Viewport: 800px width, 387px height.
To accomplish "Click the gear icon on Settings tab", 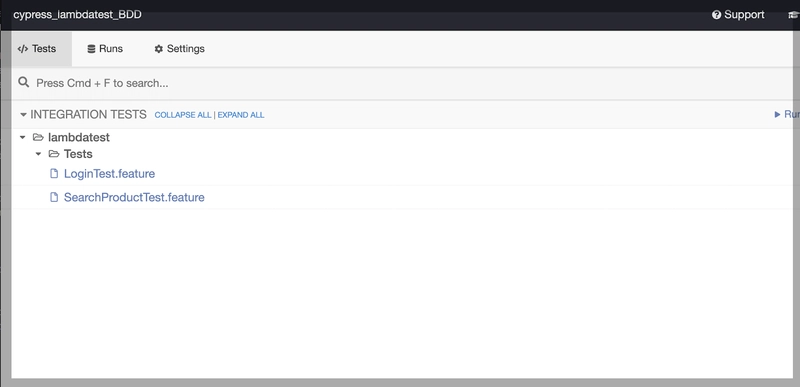I will pos(159,49).
